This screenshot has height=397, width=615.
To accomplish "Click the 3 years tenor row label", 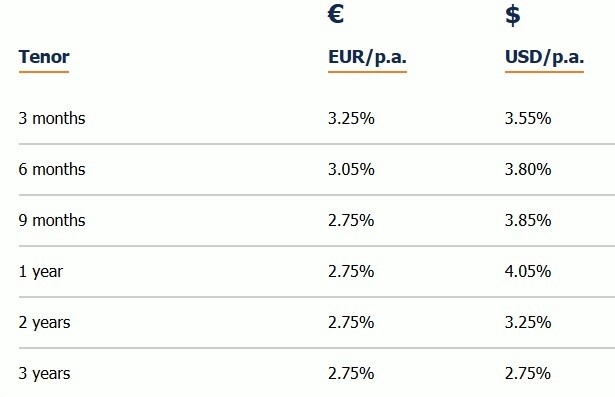I will point(44,374).
